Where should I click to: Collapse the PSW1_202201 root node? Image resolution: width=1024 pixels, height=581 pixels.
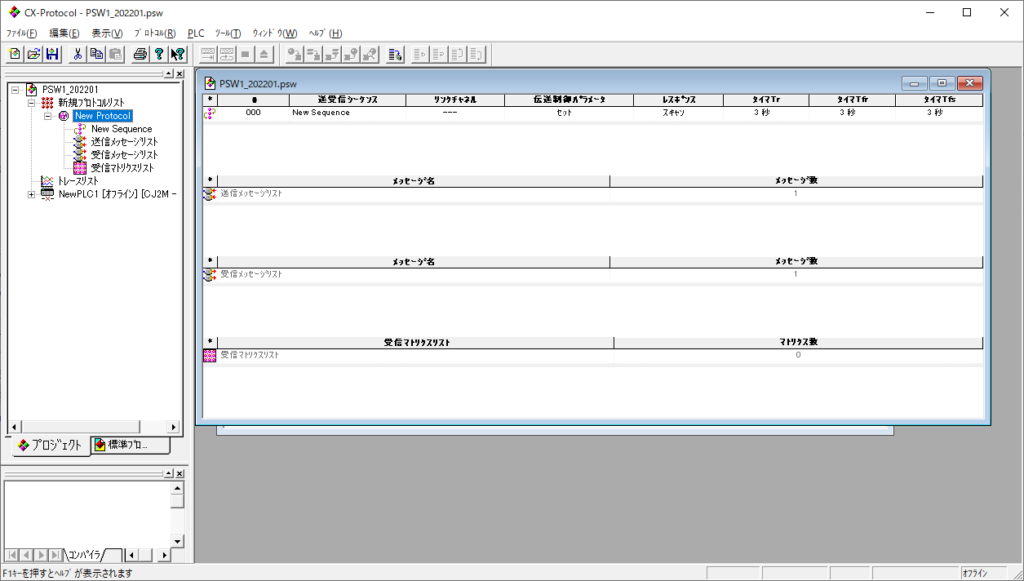pyautogui.click(x=16, y=90)
